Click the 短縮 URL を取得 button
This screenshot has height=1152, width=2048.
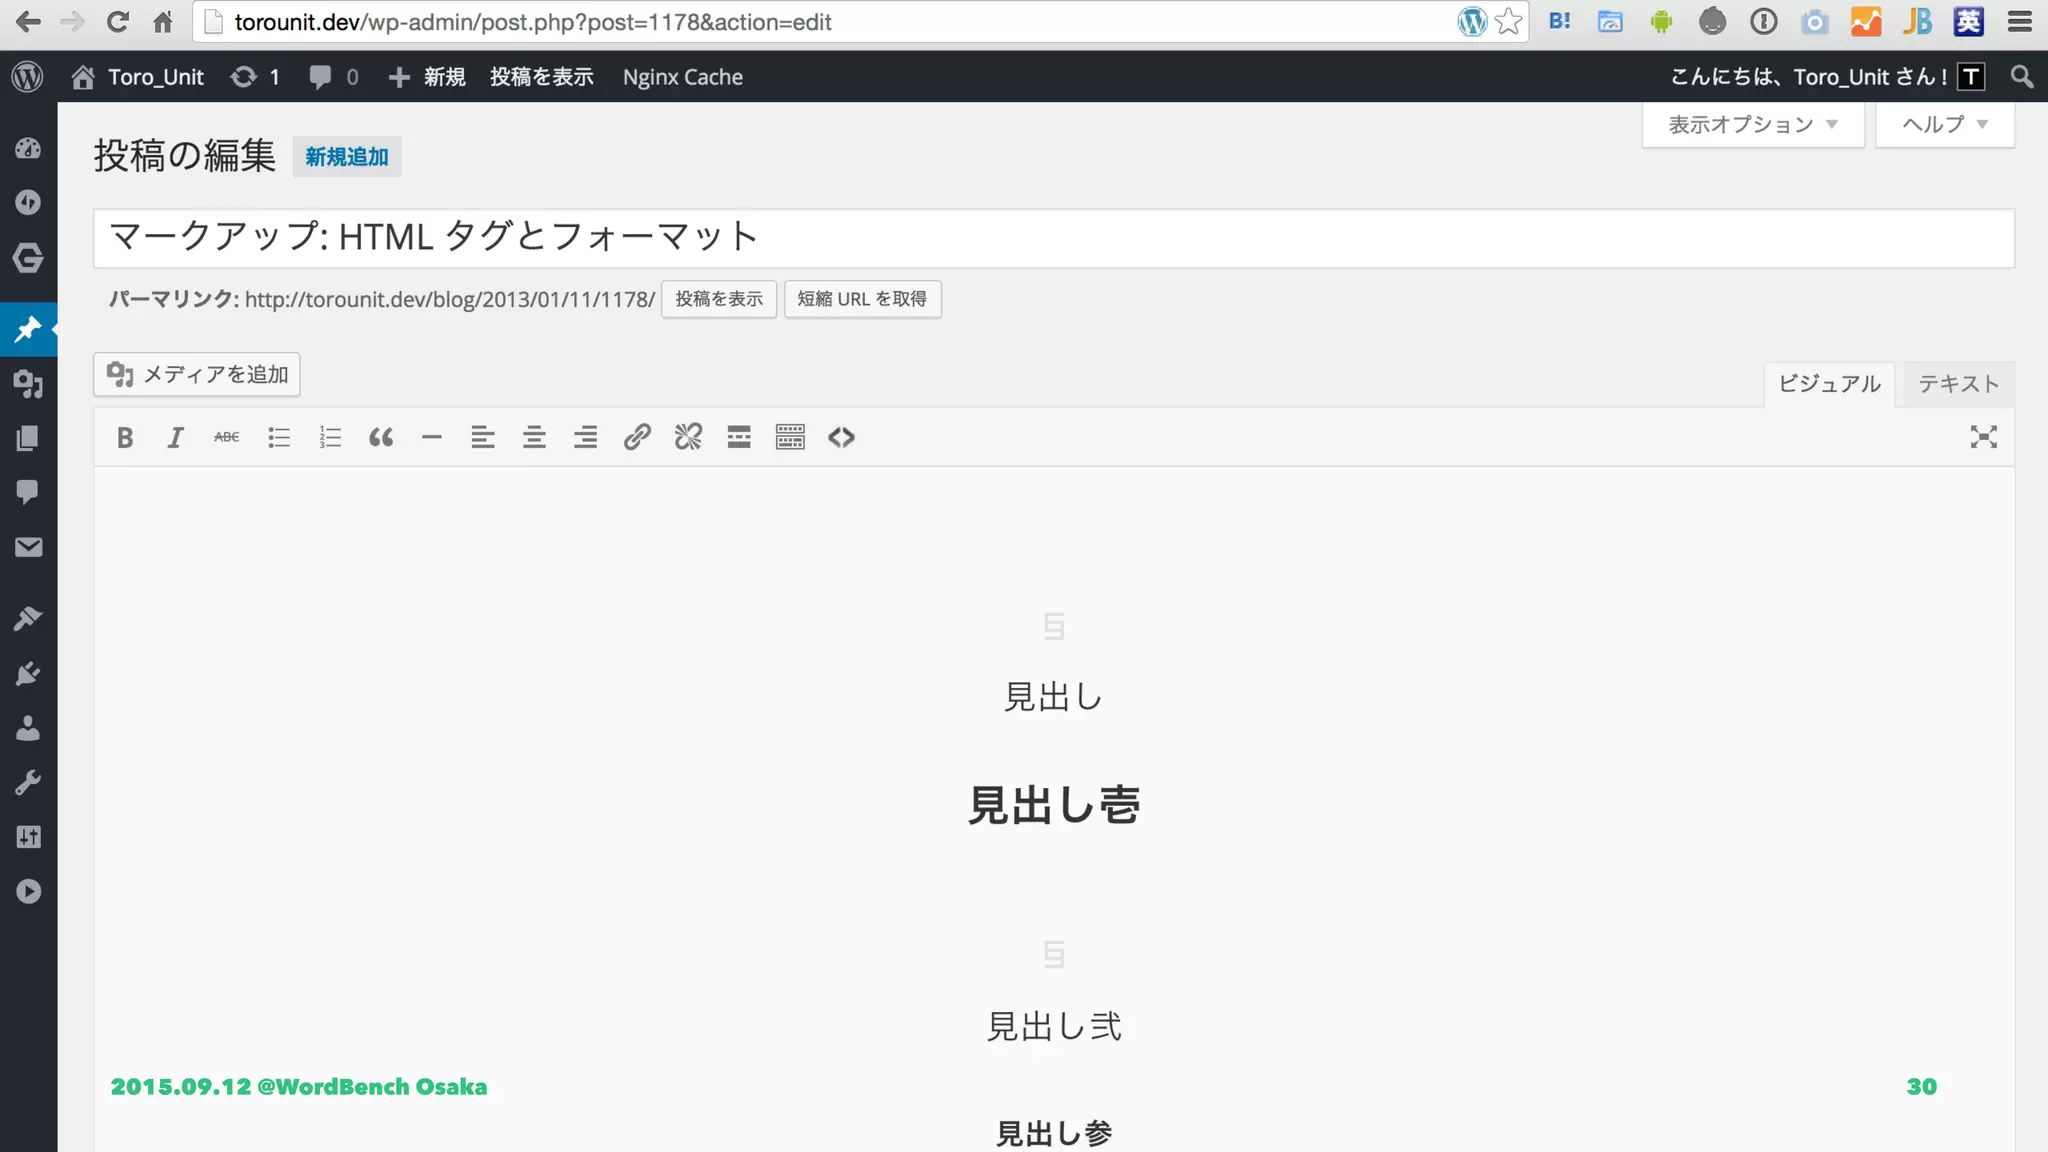pyautogui.click(x=862, y=299)
